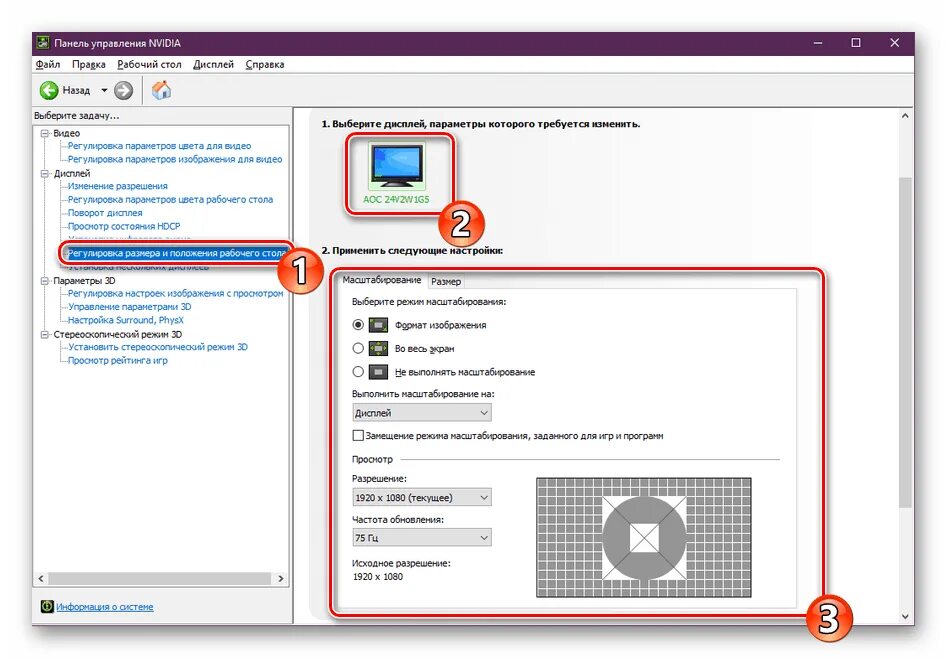
Task: Click left panel scroll-left arrow
Action: pyautogui.click(x=40, y=579)
